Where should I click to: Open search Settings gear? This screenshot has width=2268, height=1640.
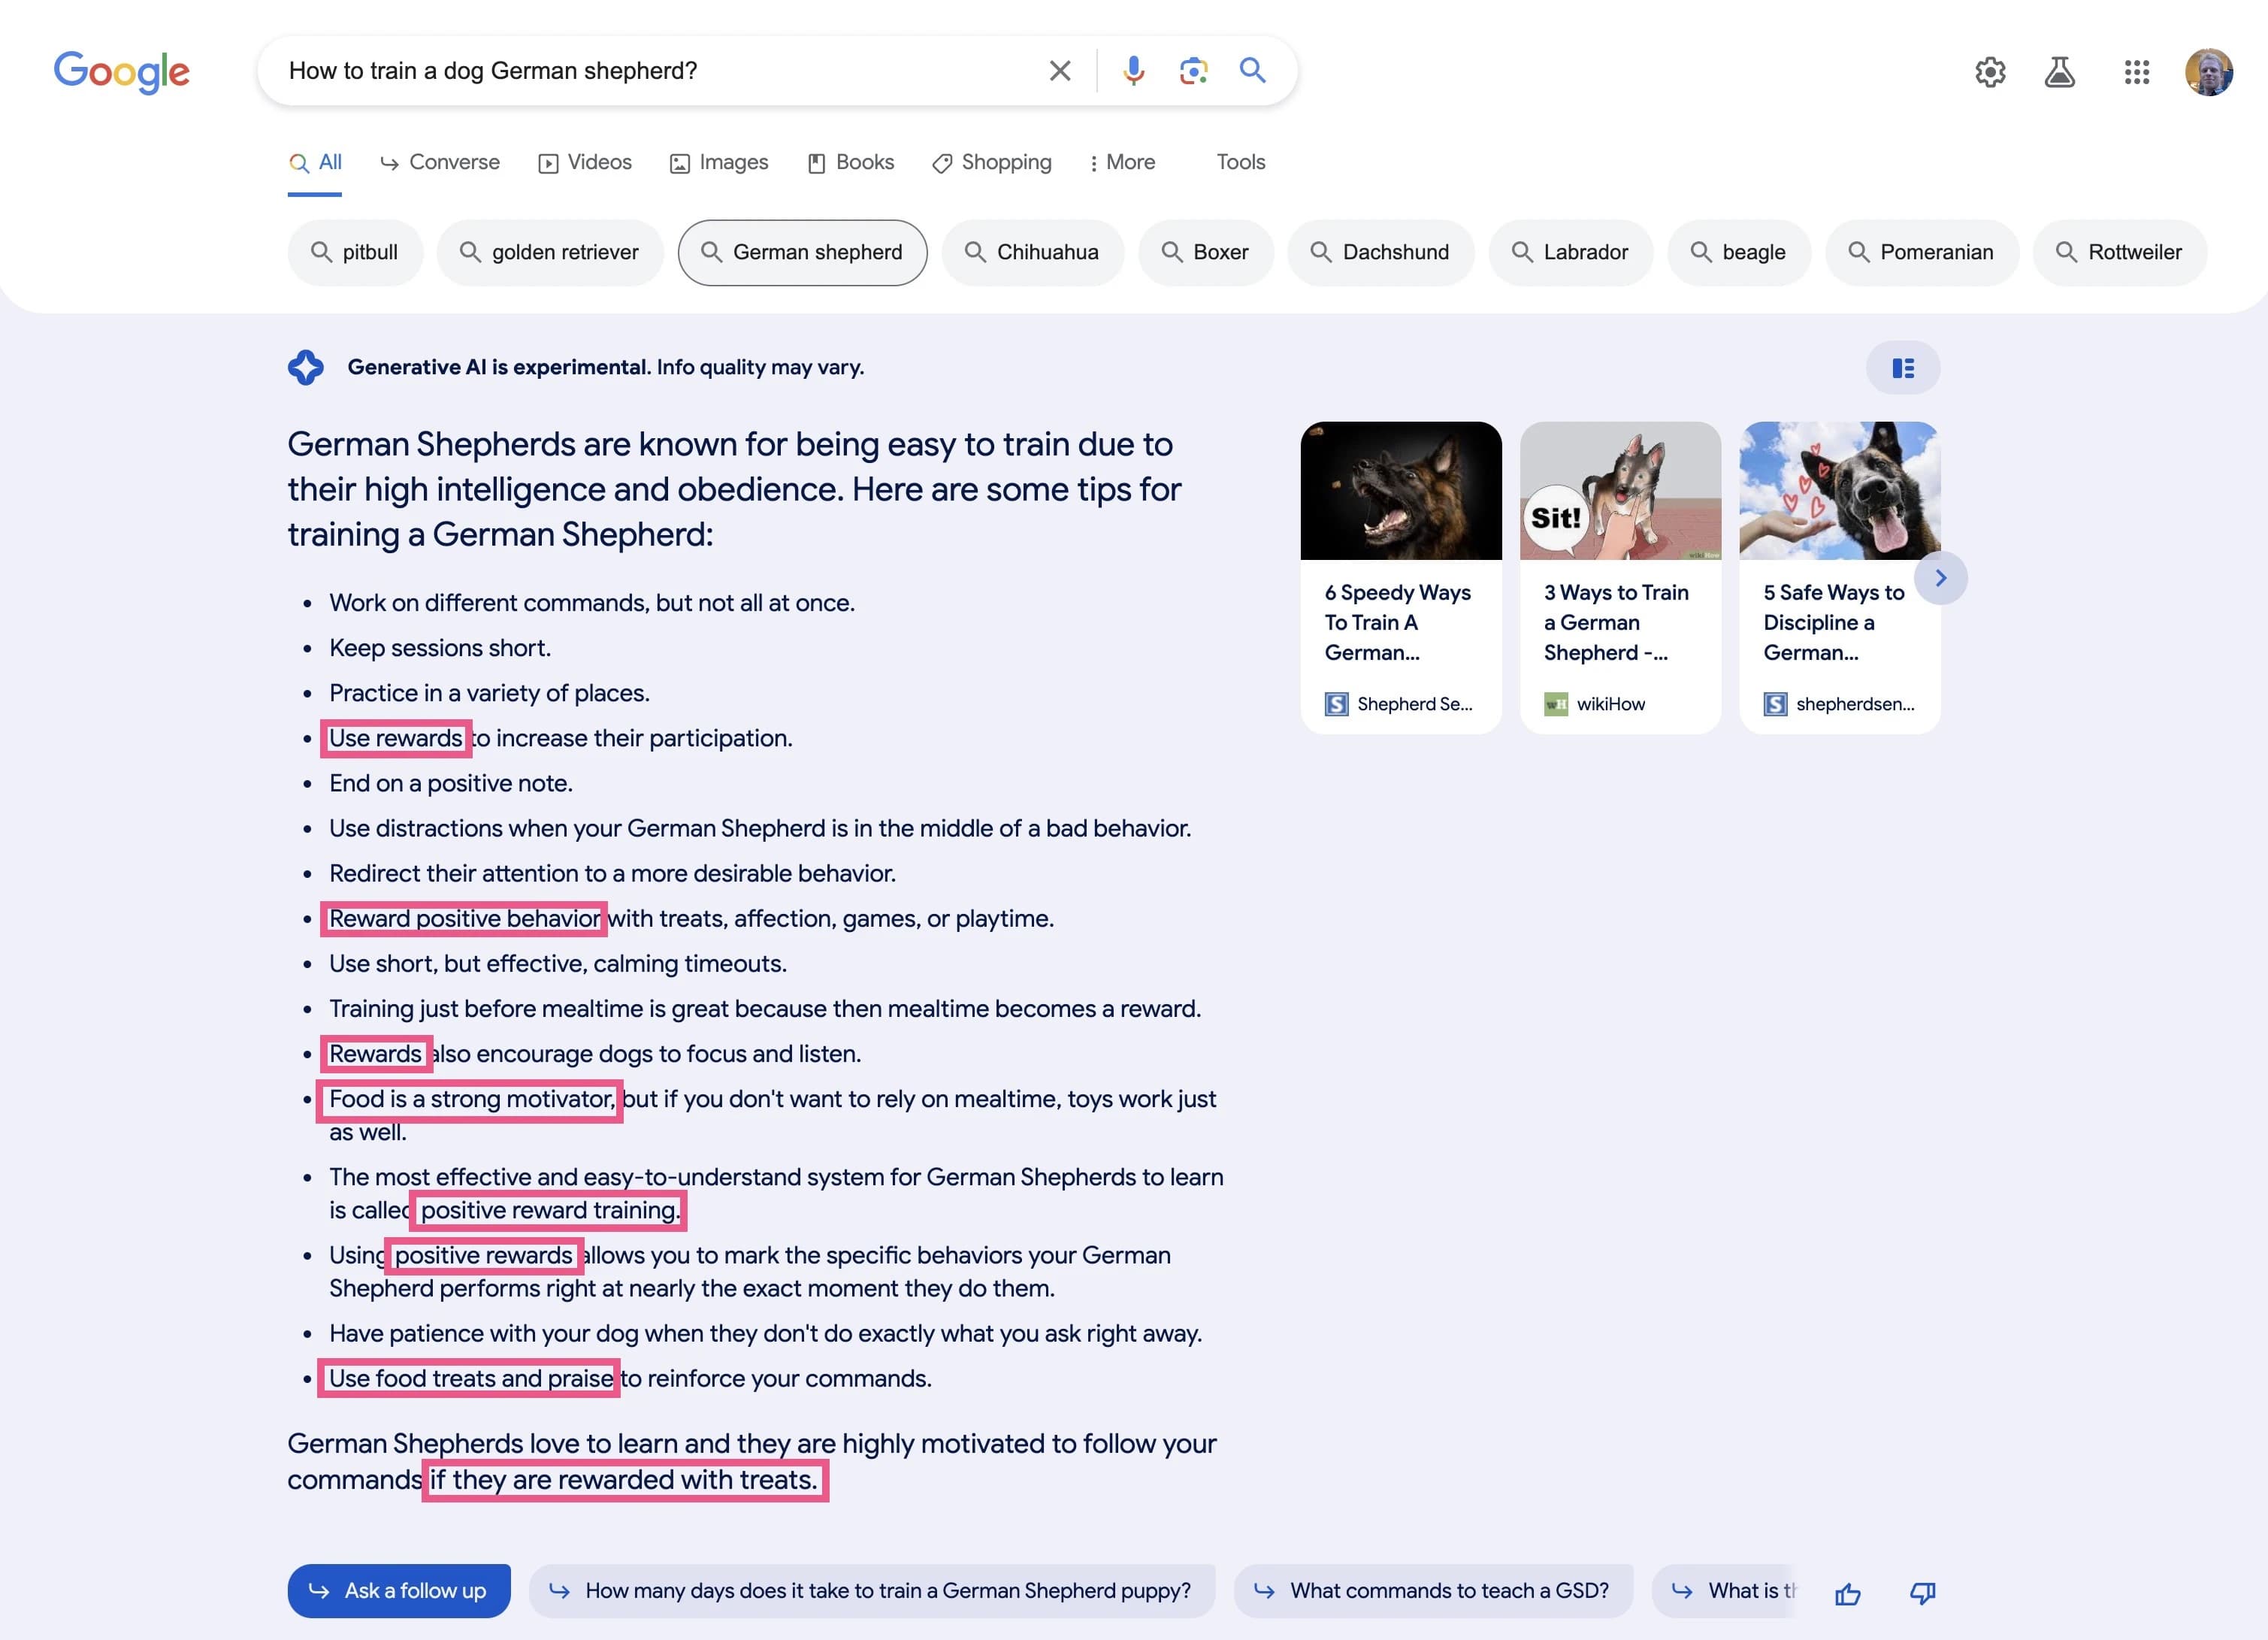[x=1990, y=71]
